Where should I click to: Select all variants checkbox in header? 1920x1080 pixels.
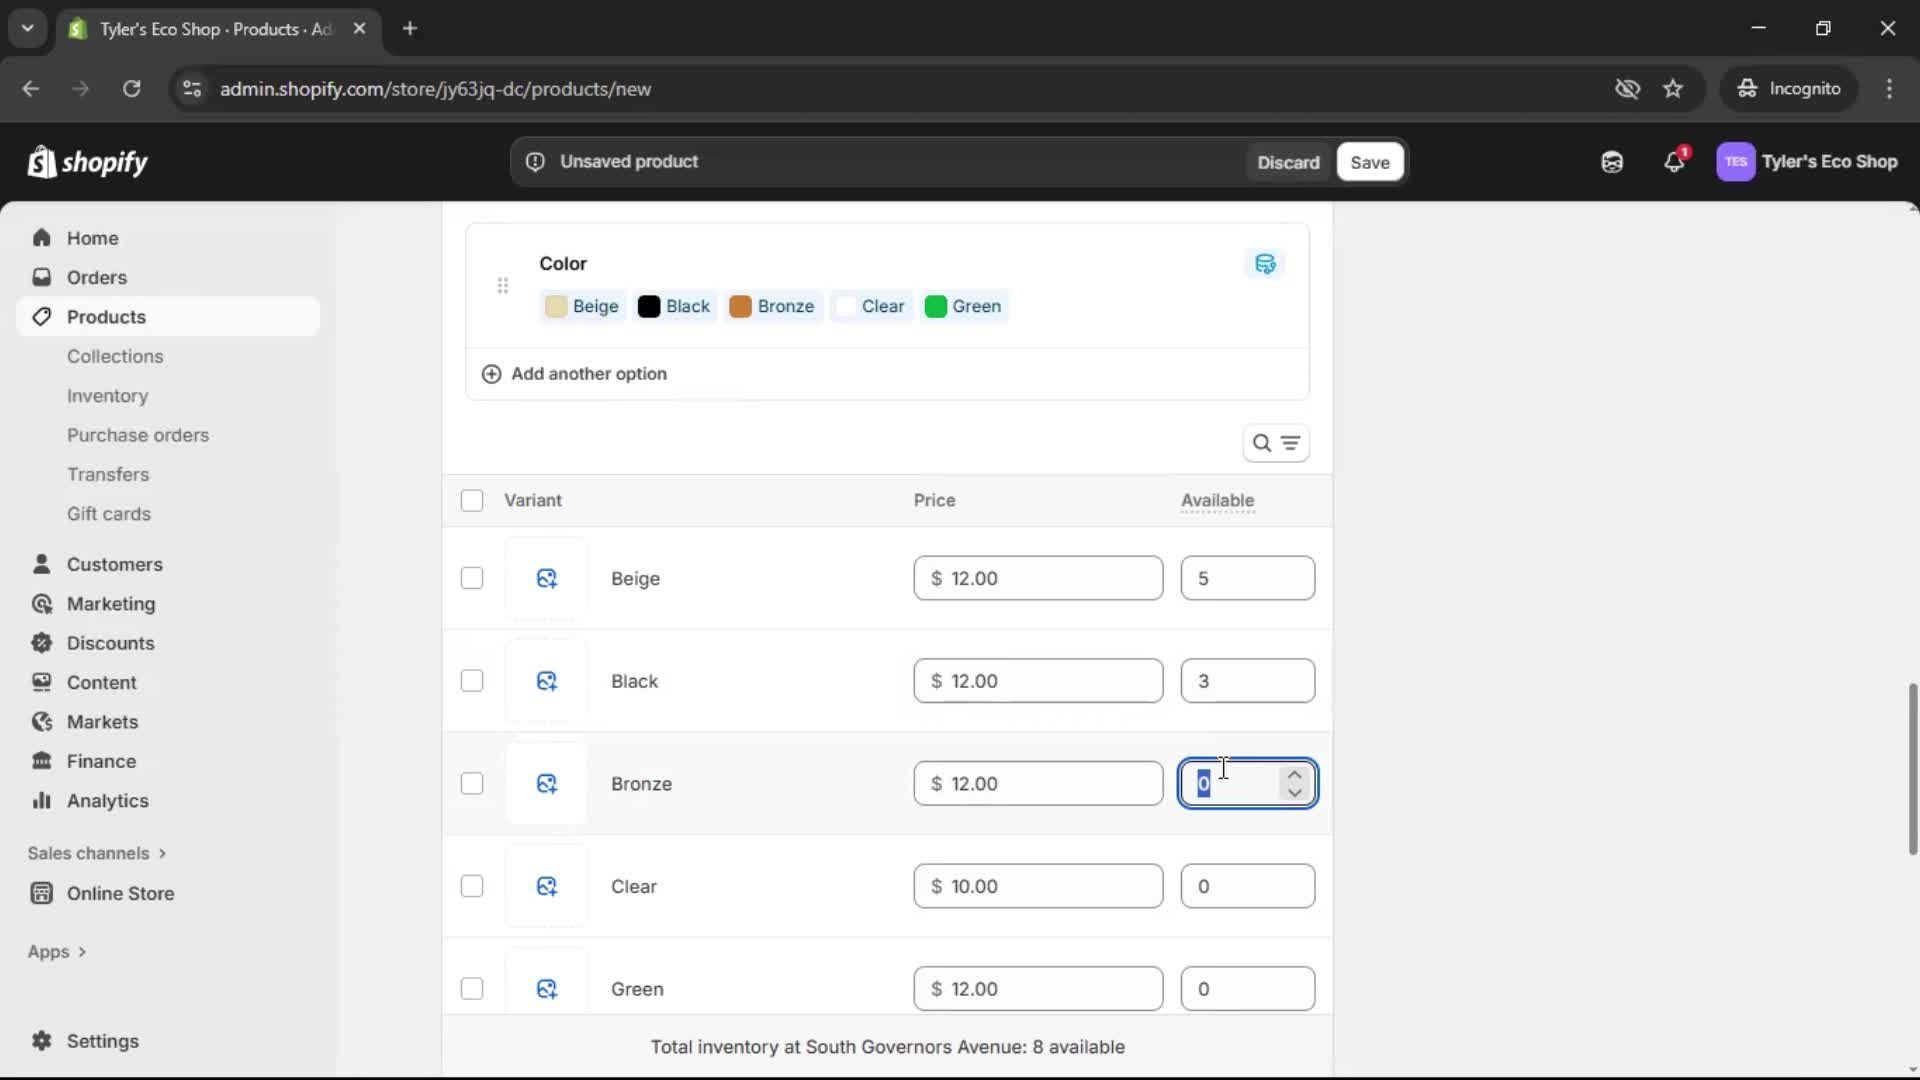tap(471, 500)
